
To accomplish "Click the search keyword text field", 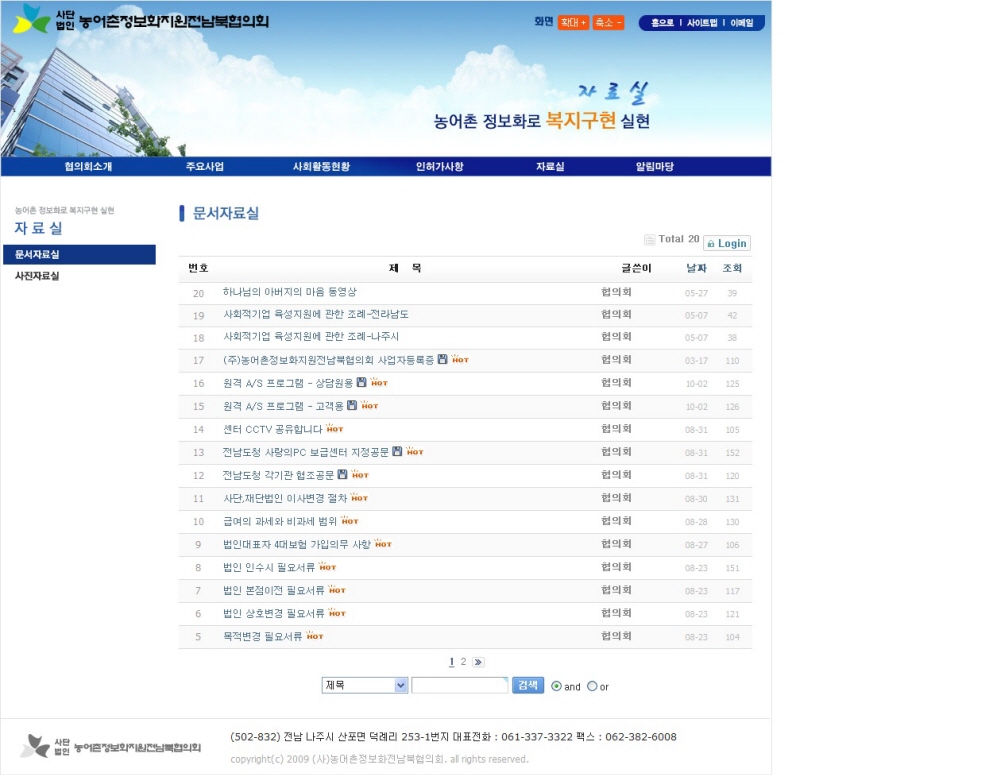I will point(460,685).
